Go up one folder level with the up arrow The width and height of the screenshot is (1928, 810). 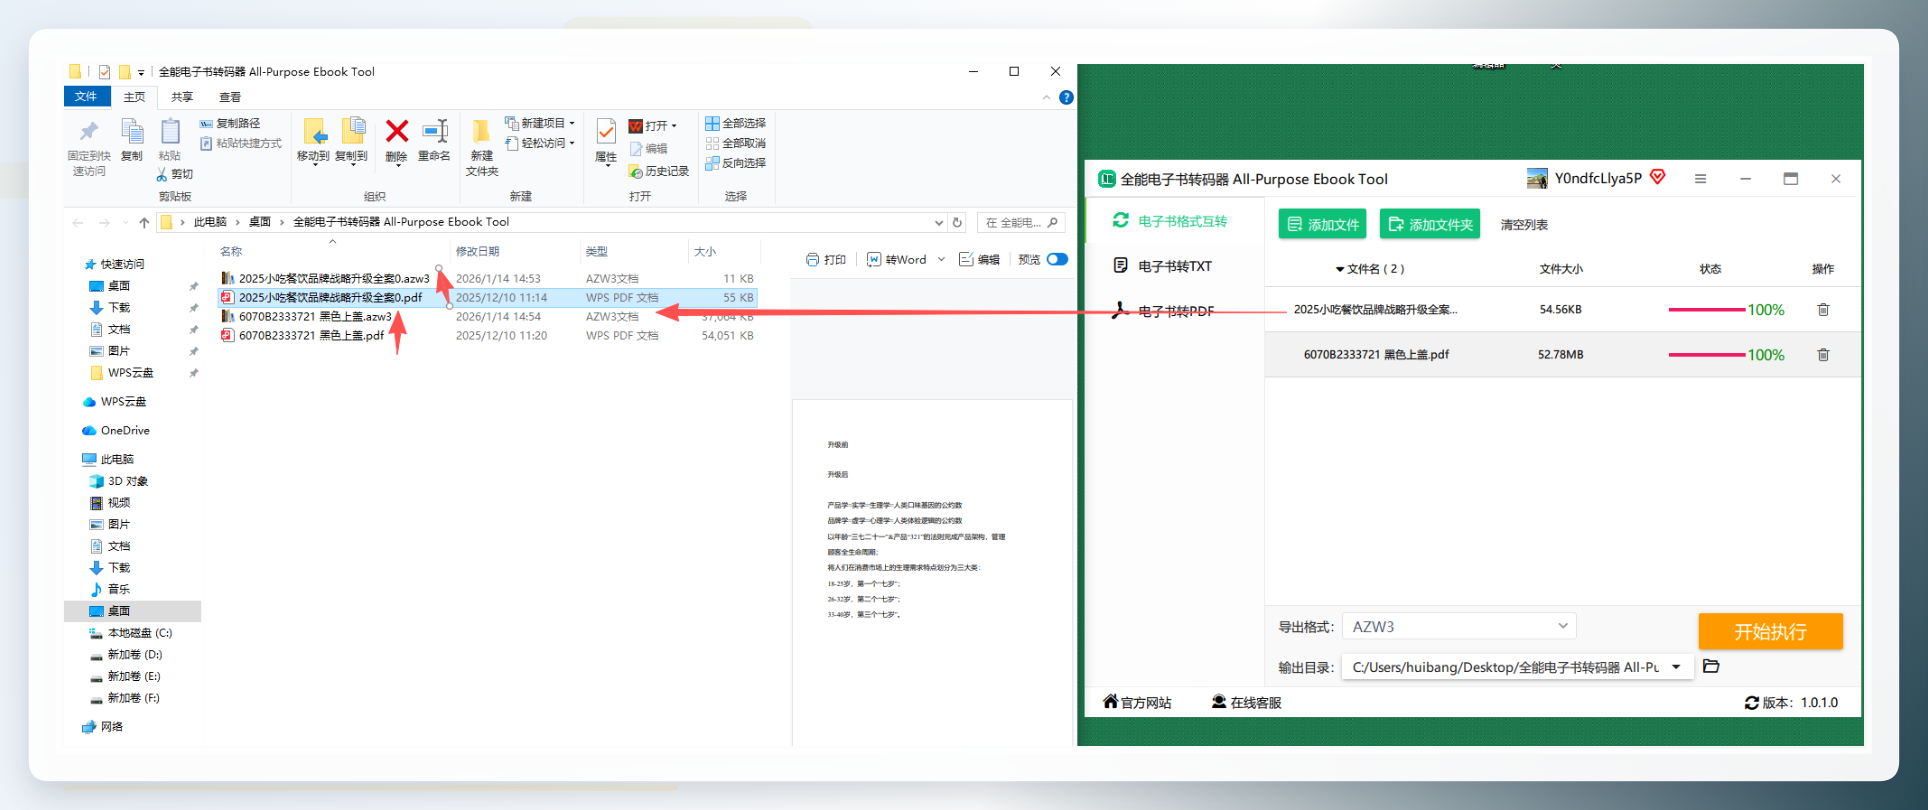click(x=145, y=222)
